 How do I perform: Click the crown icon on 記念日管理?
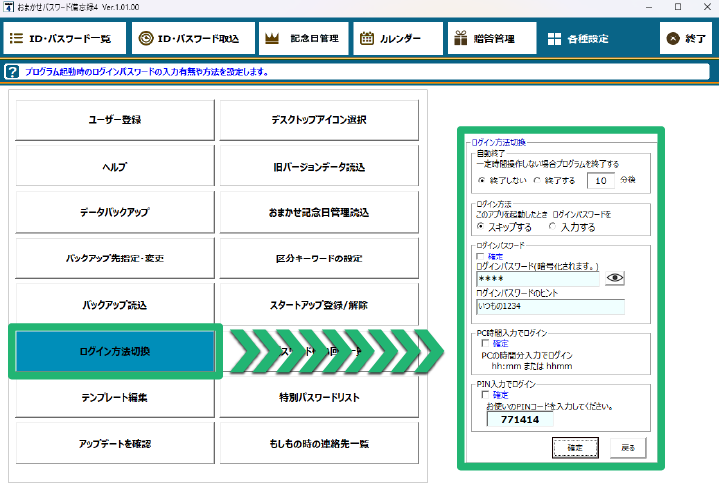click(x=272, y=38)
